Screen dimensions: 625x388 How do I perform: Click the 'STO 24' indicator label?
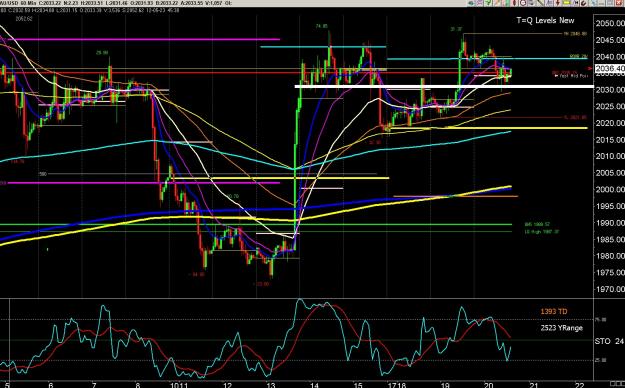pyautogui.click(x=609, y=341)
